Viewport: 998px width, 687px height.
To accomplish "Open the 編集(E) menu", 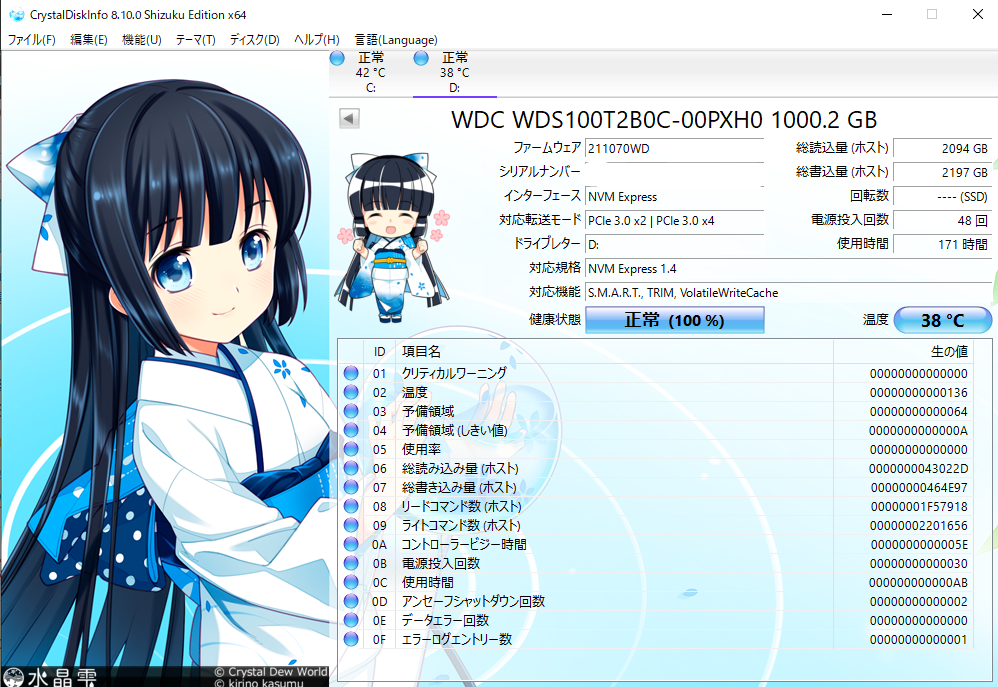I will [x=88, y=39].
